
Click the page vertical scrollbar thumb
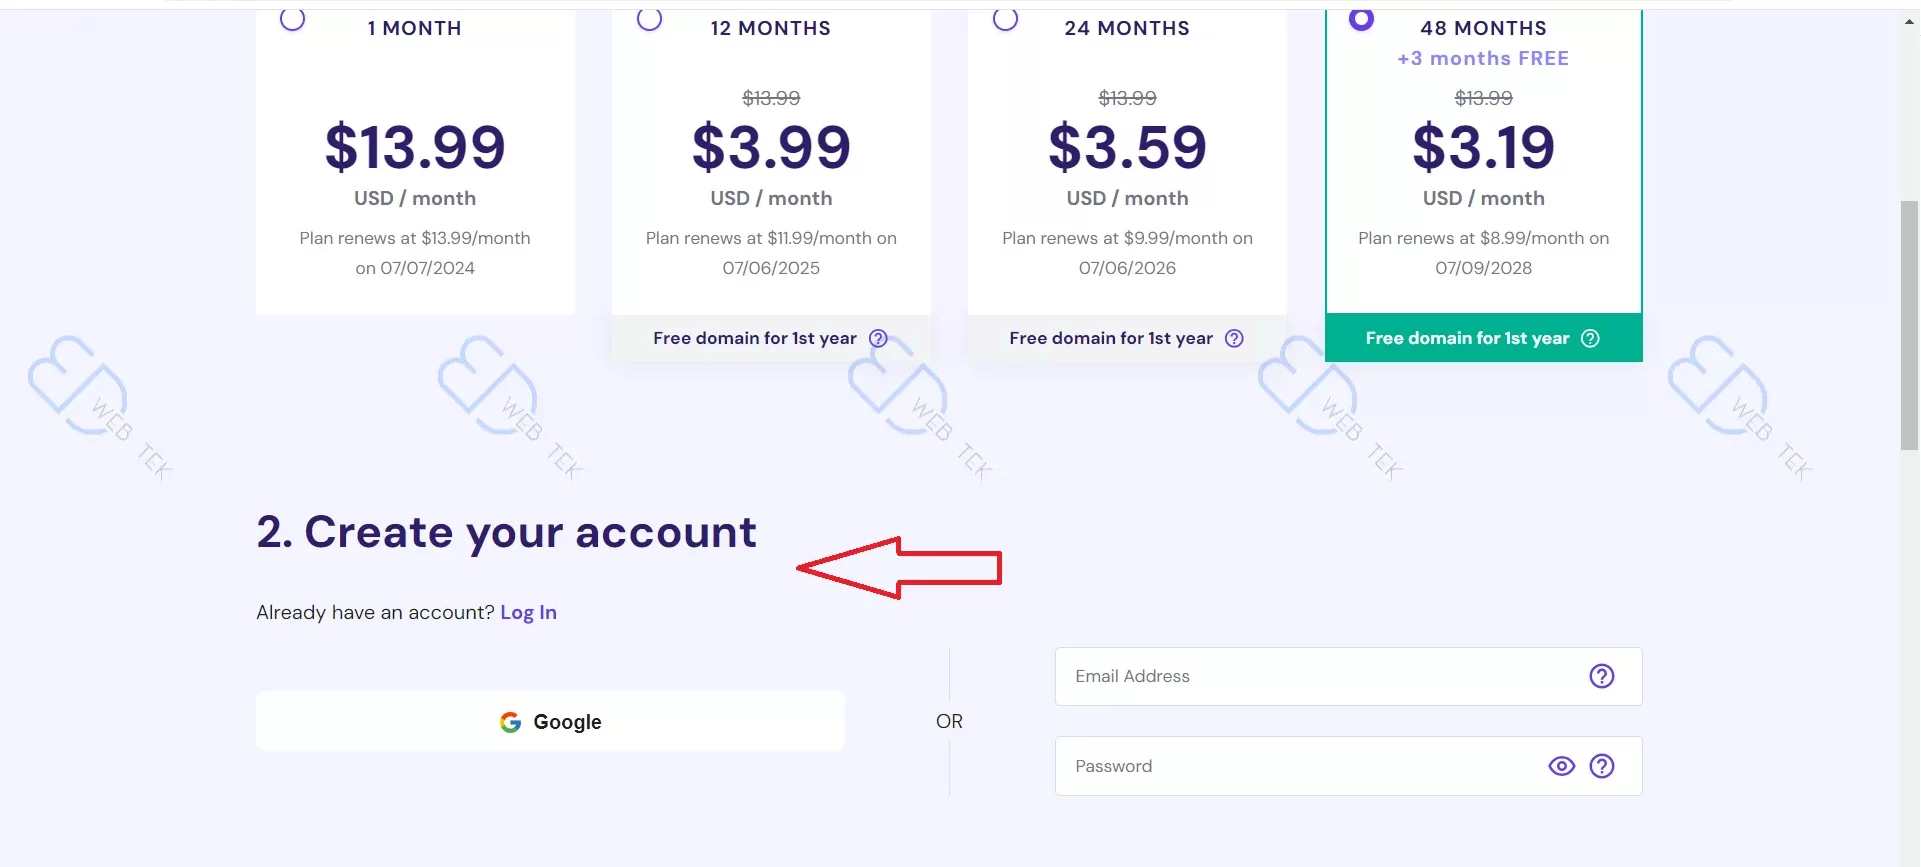pos(1909,325)
